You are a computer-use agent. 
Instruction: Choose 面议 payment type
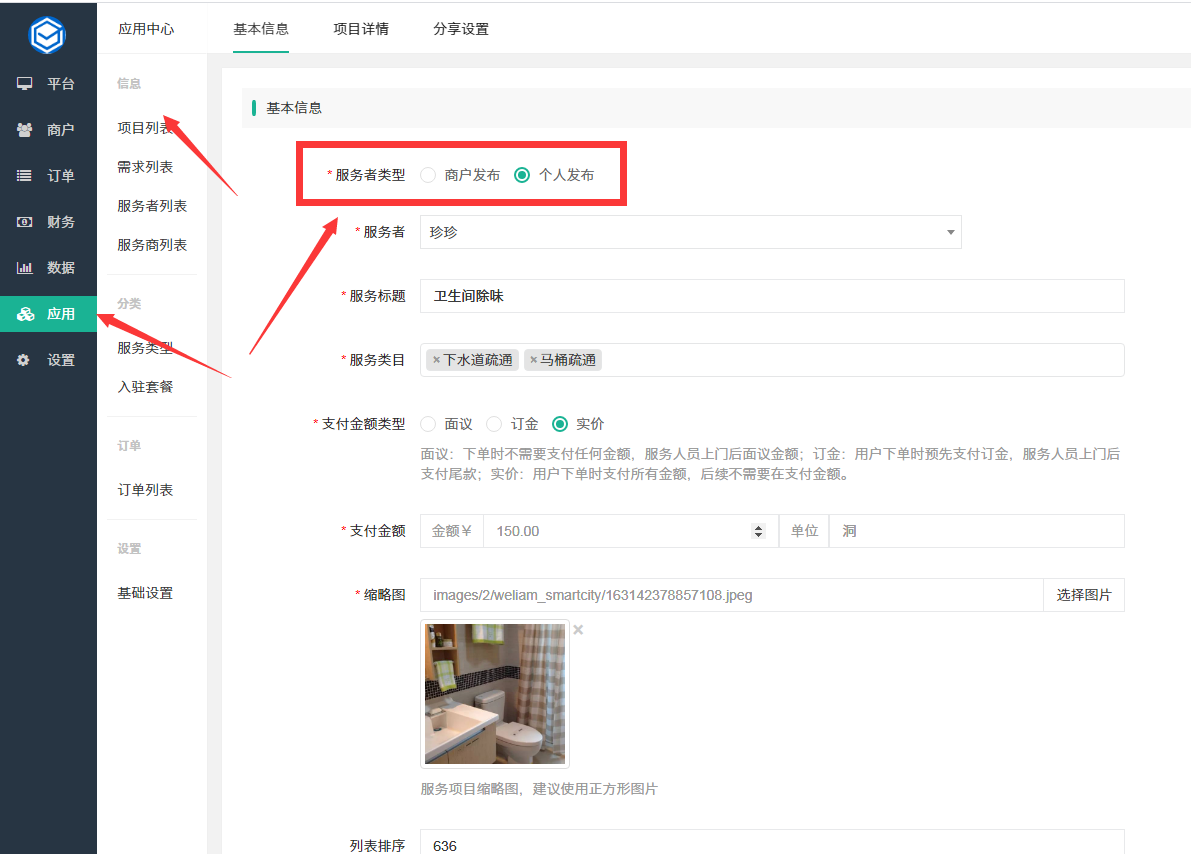pos(428,424)
